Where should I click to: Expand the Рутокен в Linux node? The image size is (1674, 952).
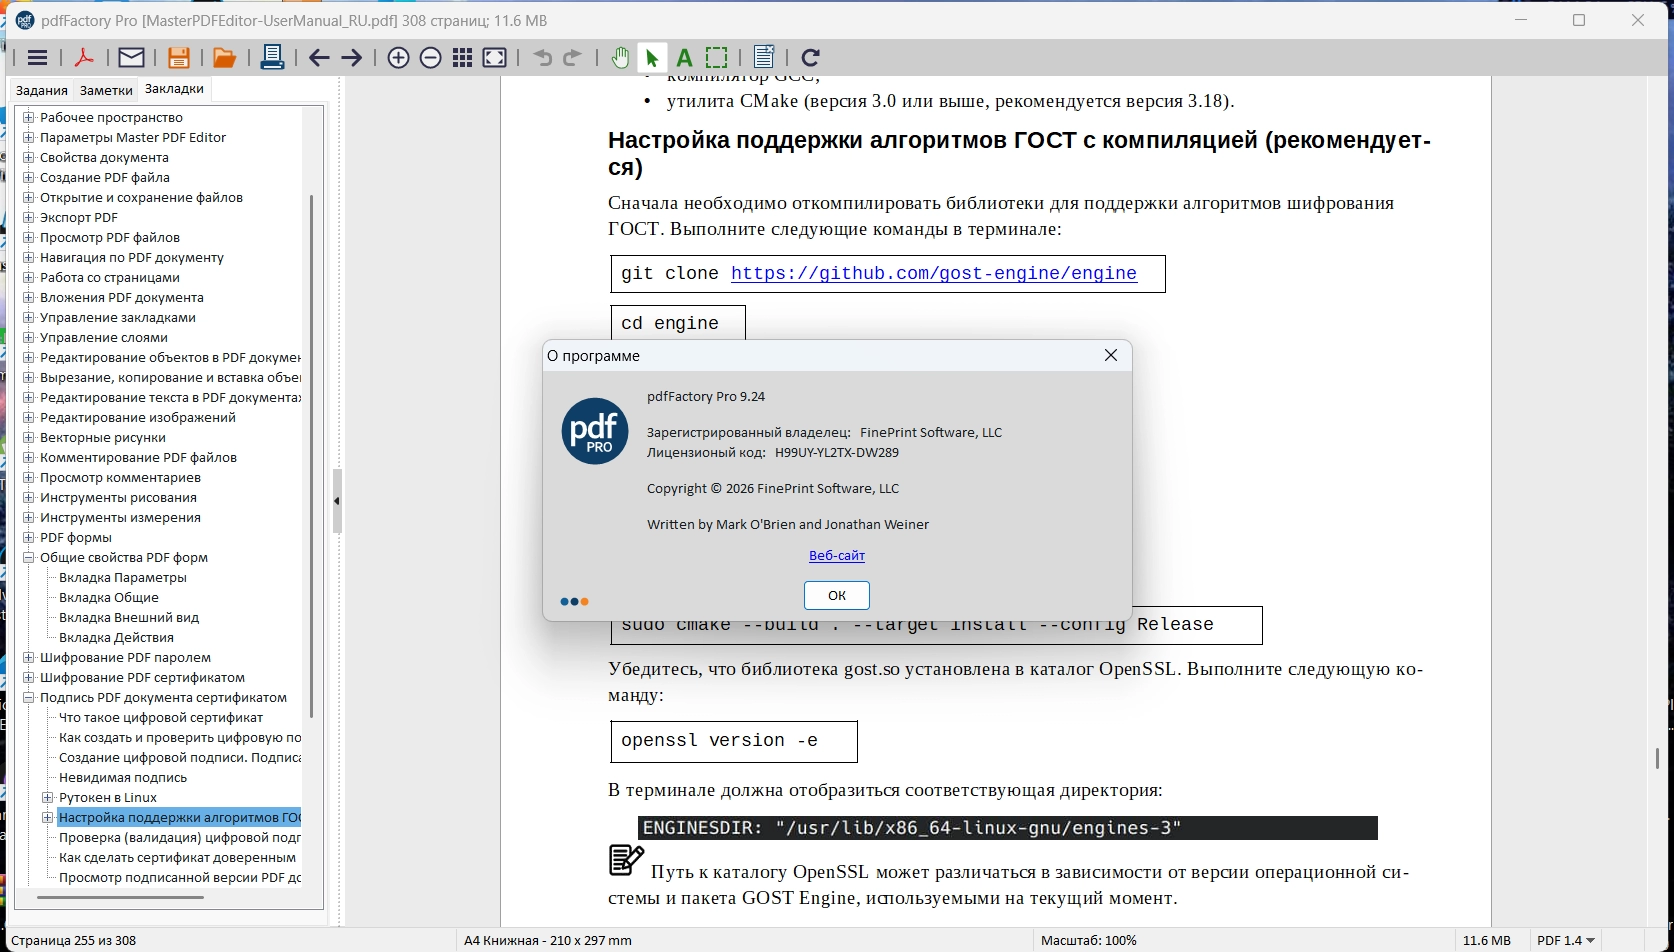(48, 798)
